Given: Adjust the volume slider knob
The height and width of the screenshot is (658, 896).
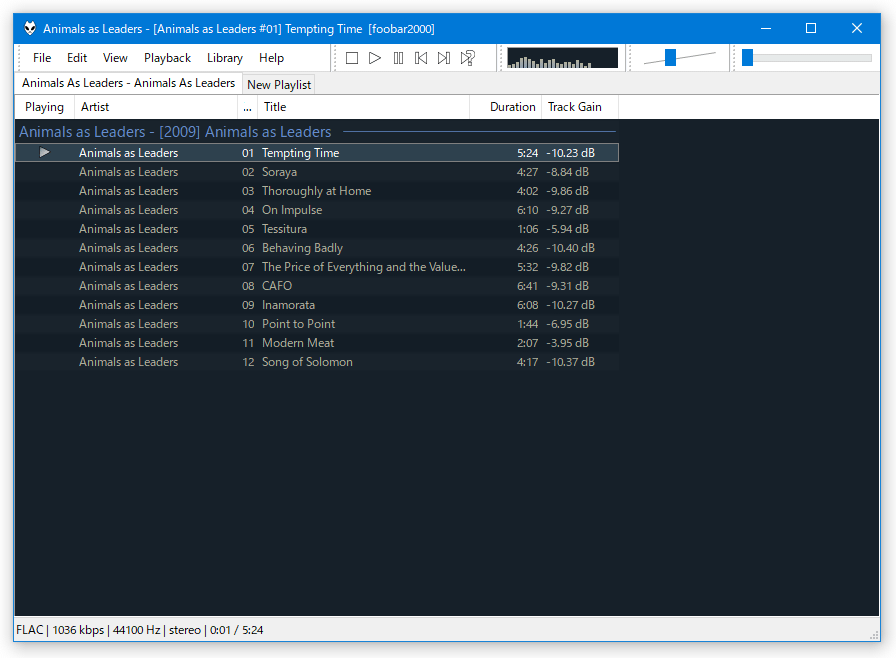Looking at the screenshot, I should pos(670,57).
